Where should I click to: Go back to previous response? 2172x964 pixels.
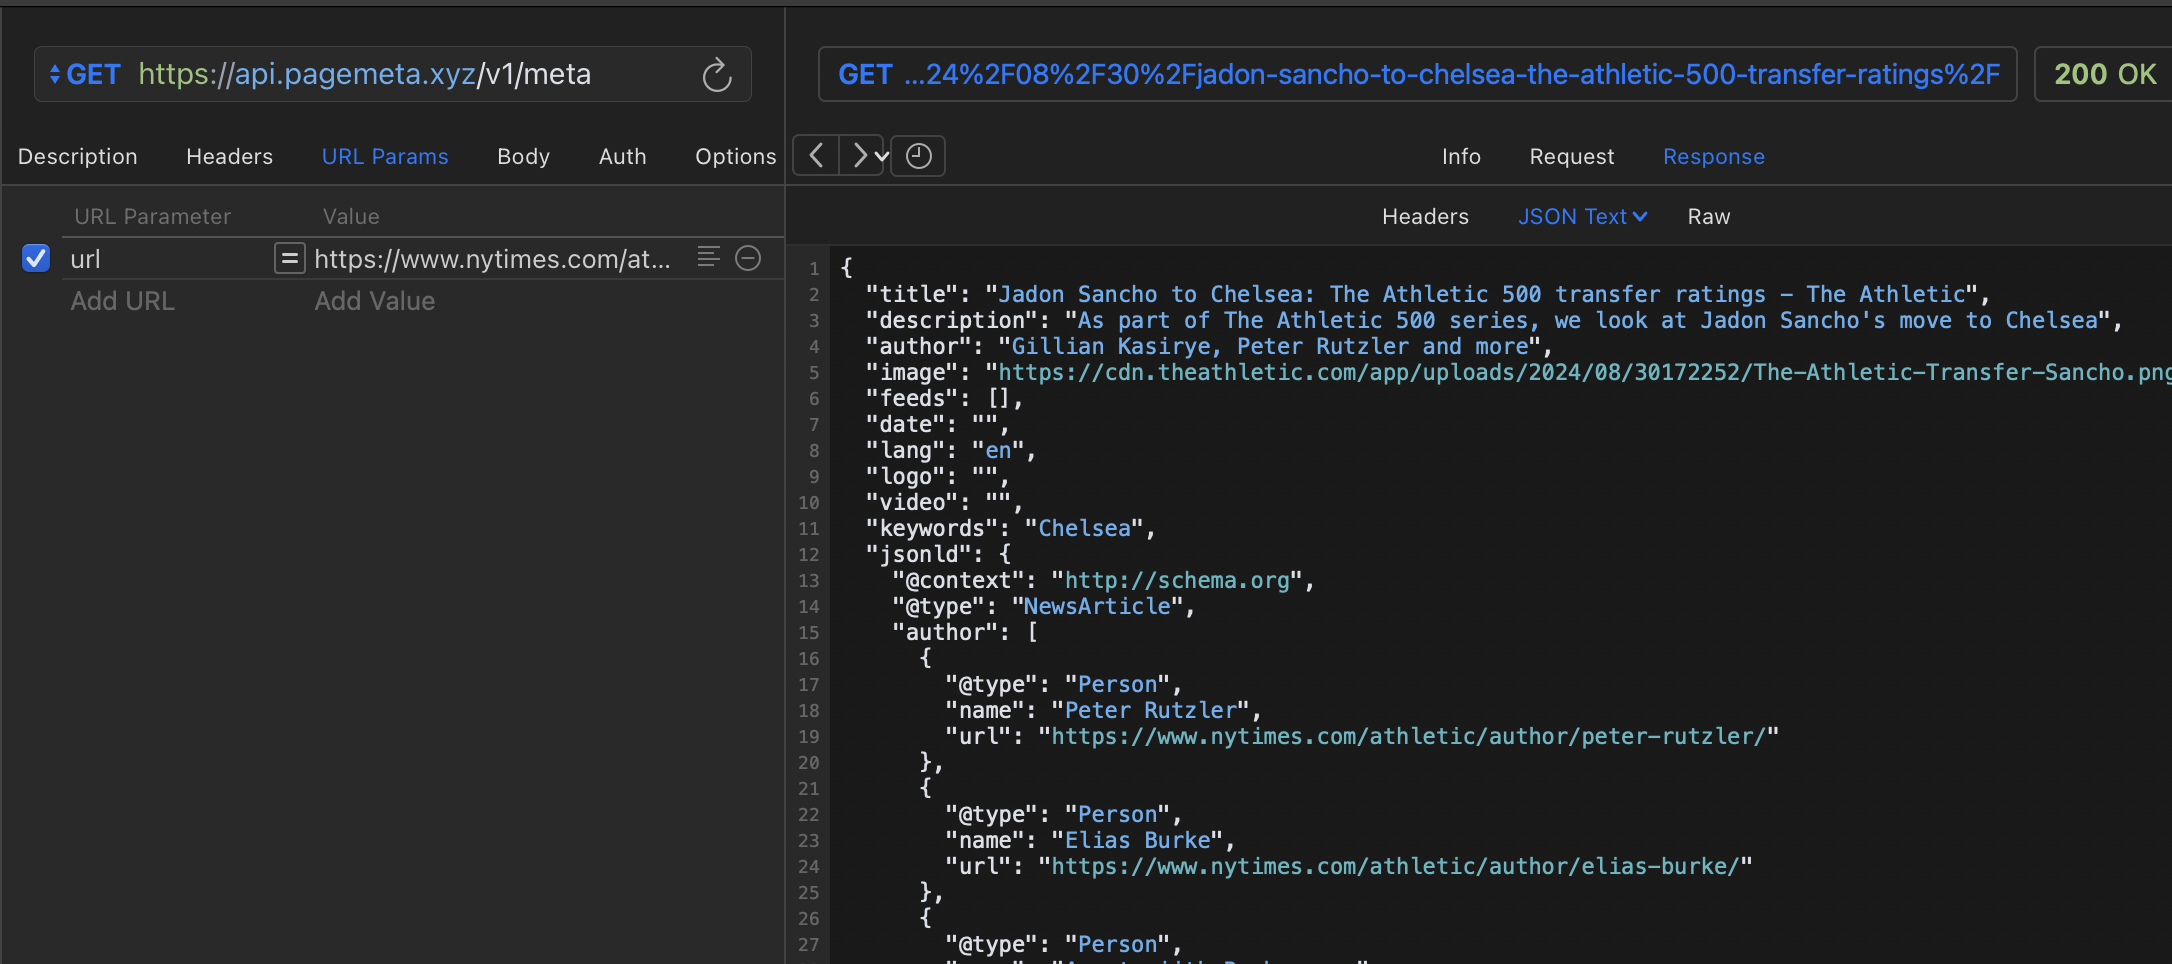(x=816, y=156)
